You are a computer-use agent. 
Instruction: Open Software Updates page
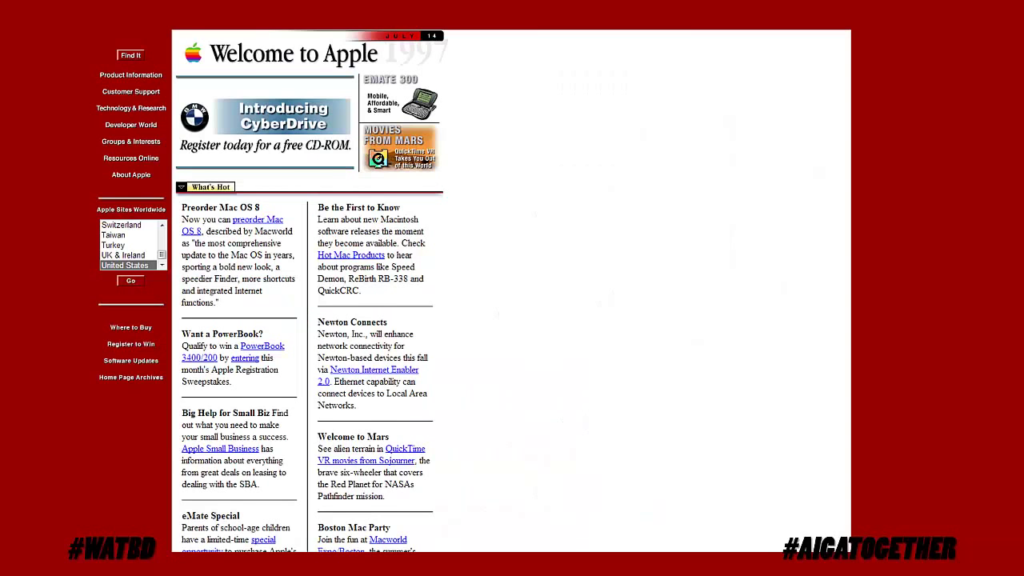[x=131, y=361]
